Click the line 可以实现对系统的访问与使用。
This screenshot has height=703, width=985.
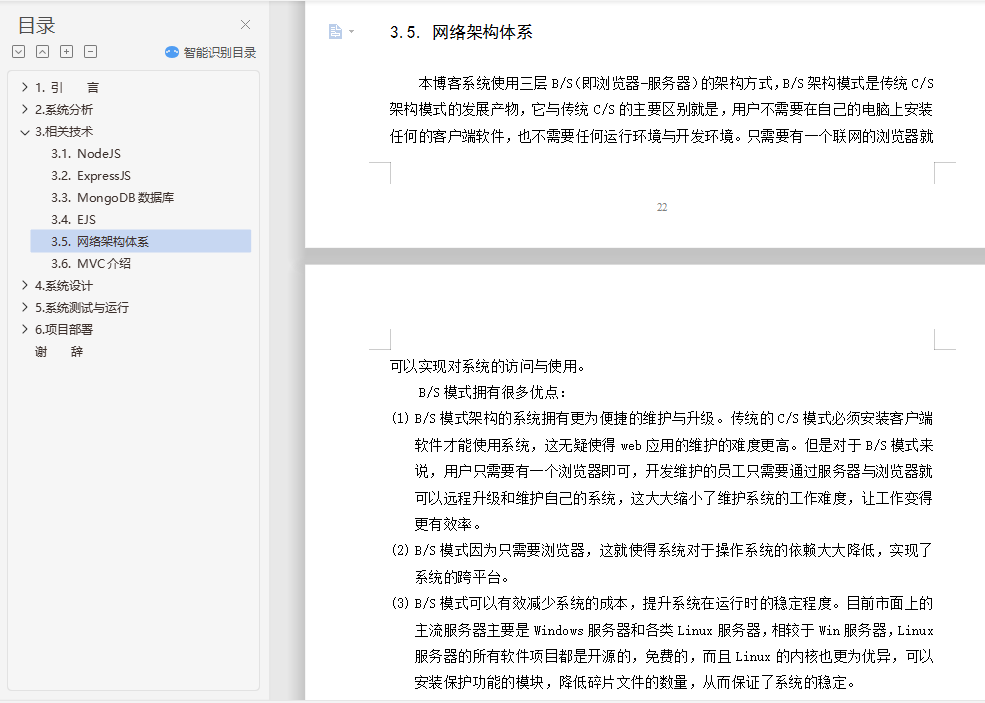tap(487, 366)
